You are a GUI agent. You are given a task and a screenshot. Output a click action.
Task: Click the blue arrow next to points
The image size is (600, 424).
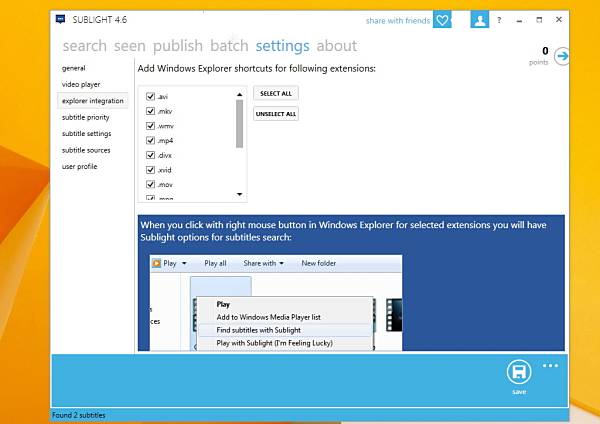(x=562, y=56)
